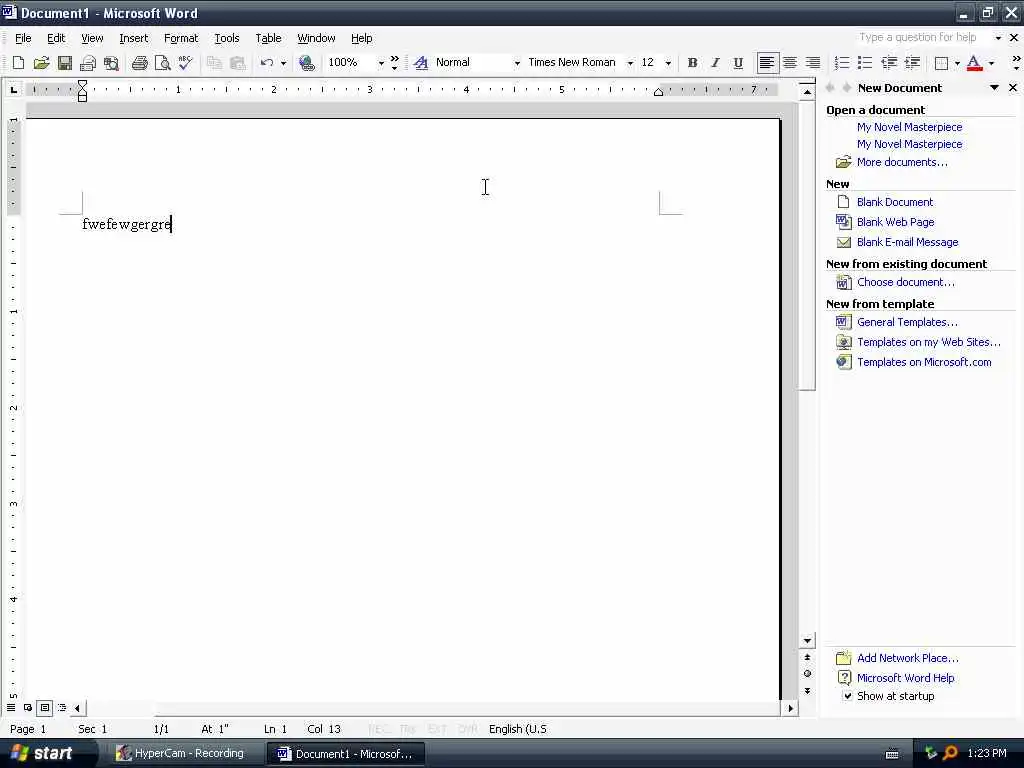Open the undo history dropdown arrow
1024x768 pixels.
(283, 63)
